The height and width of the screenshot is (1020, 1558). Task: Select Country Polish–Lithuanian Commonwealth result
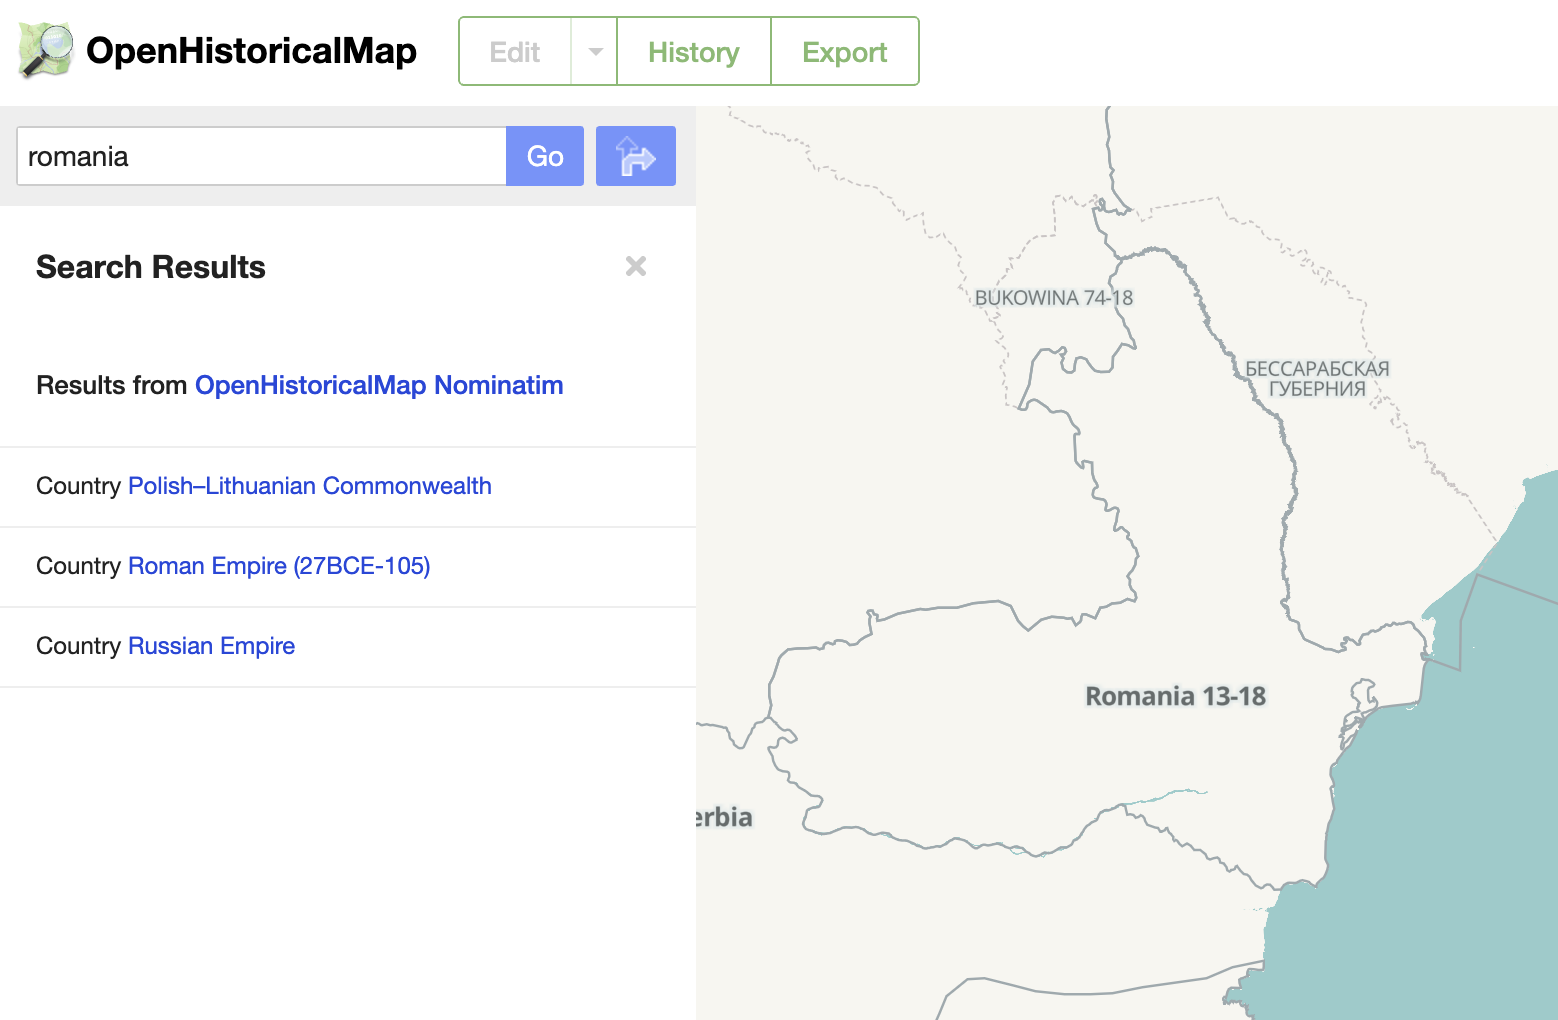(310, 486)
